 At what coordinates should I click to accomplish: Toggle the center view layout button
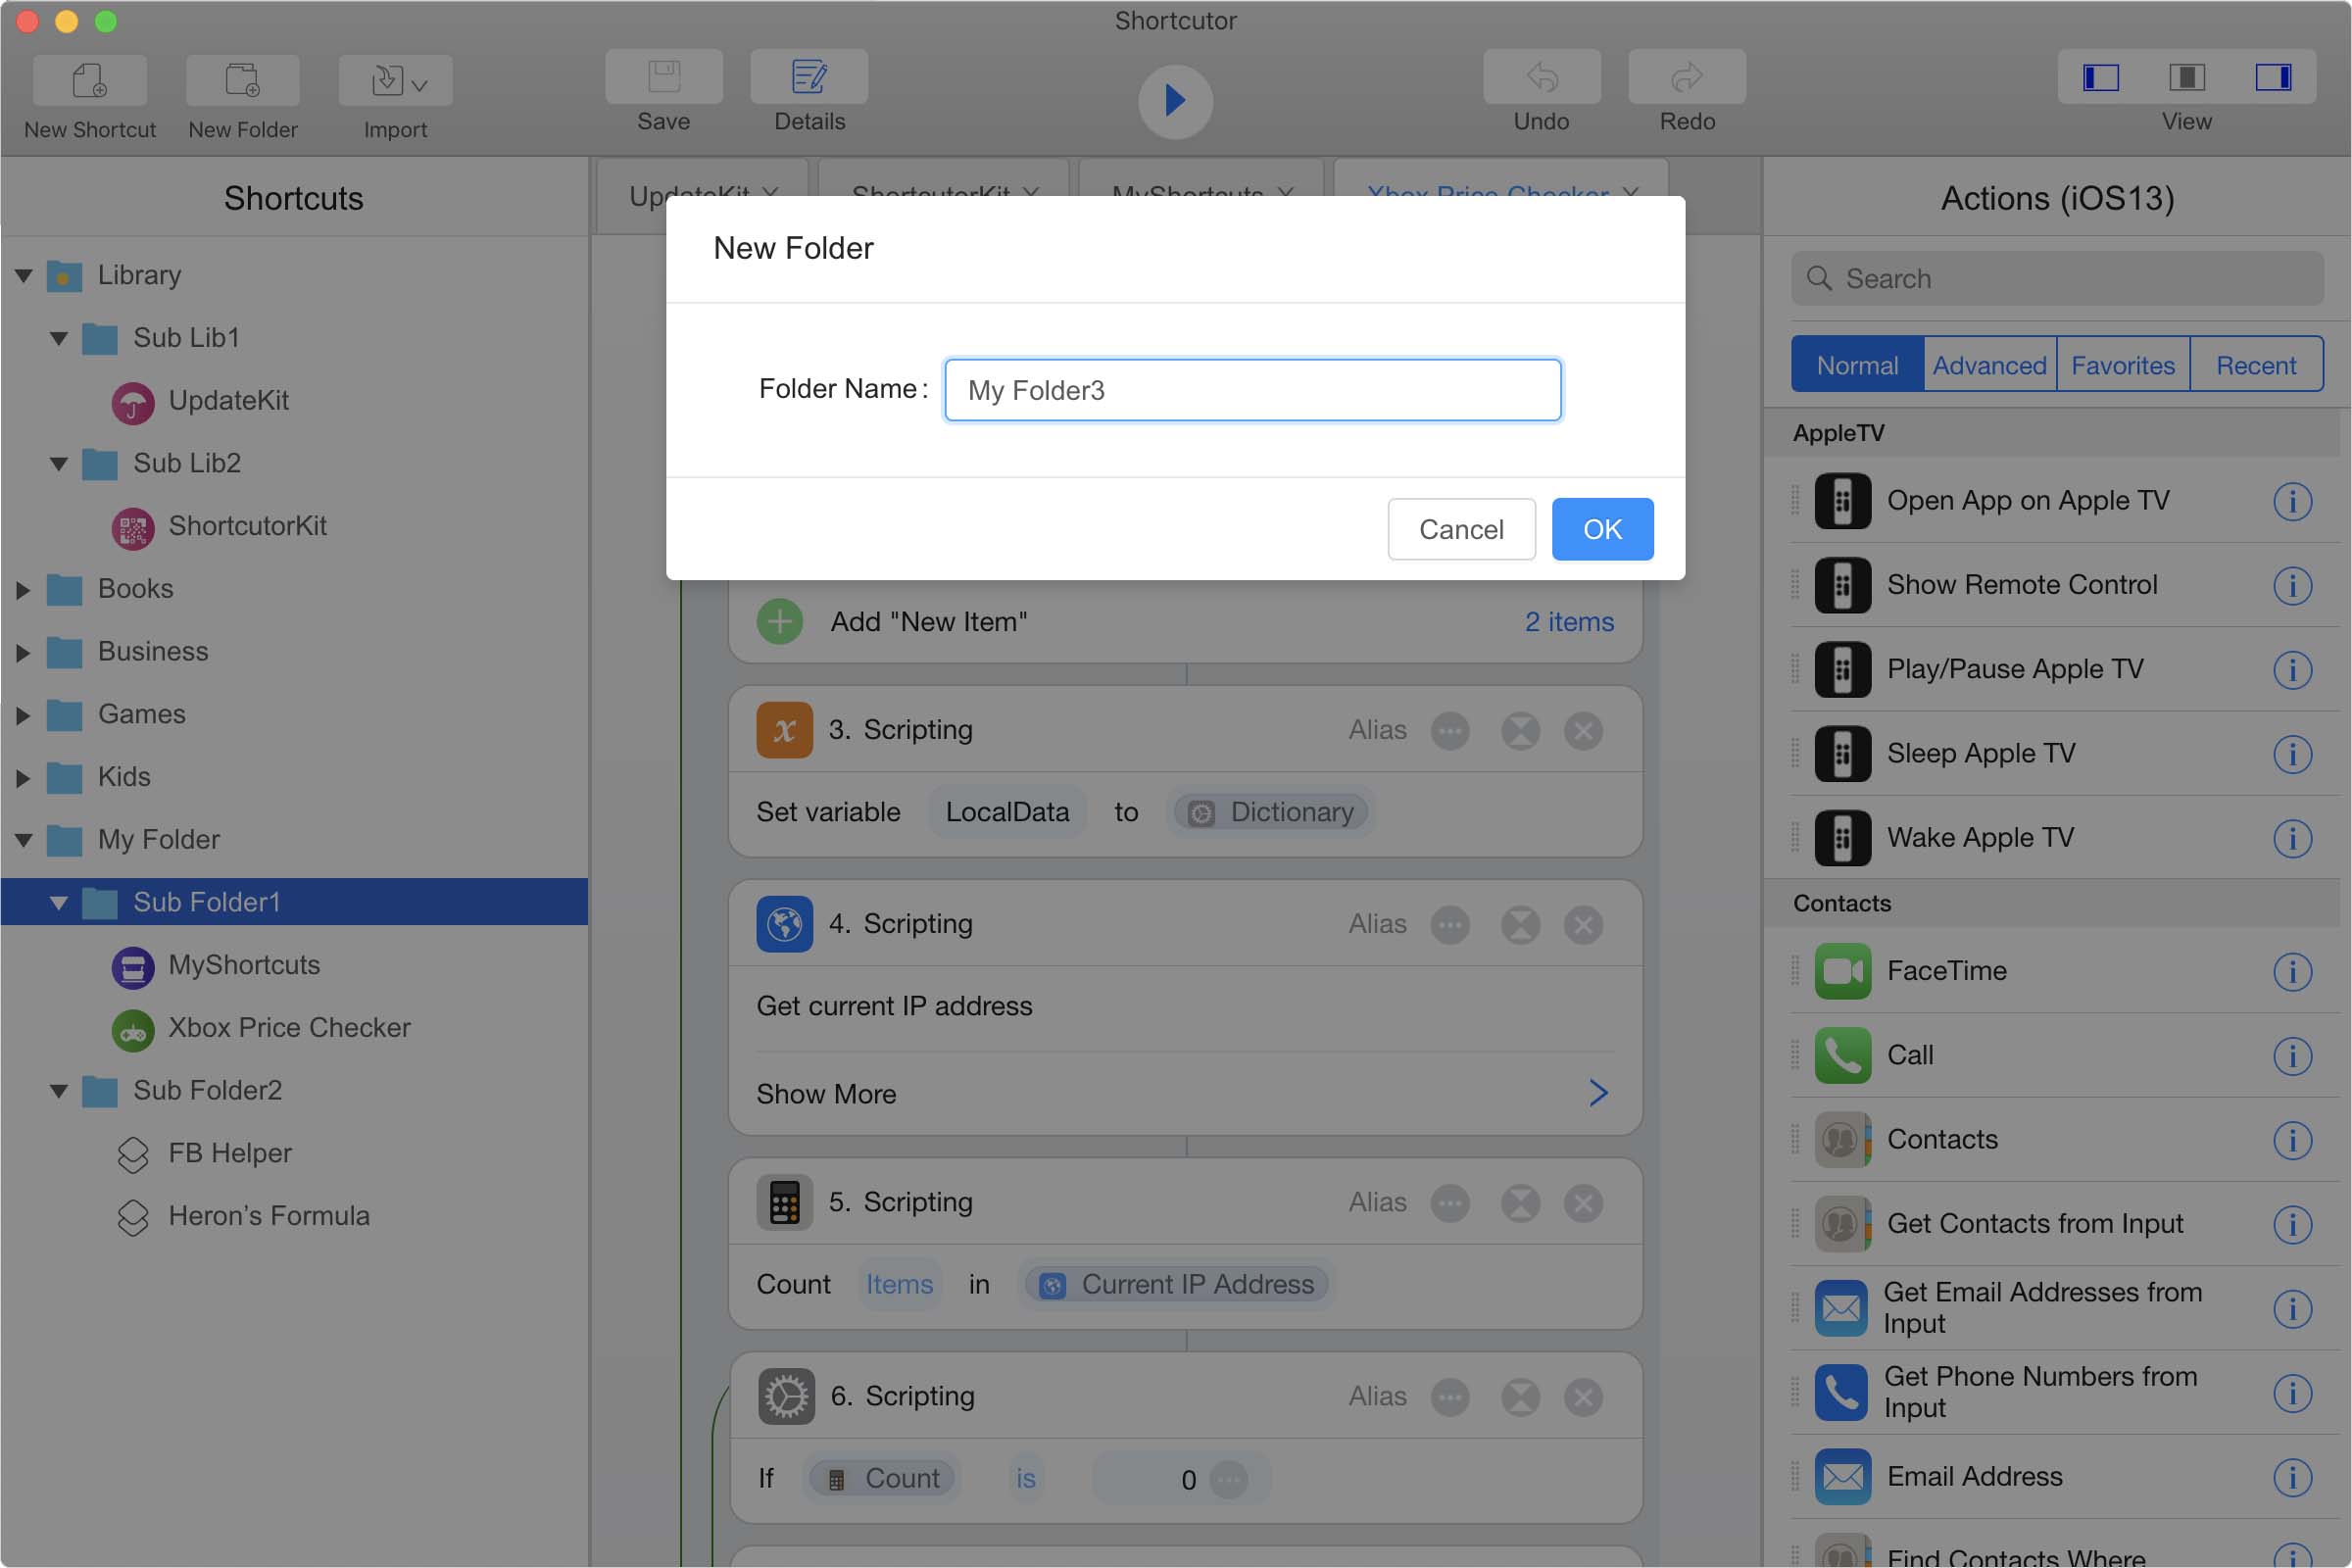pyautogui.click(x=2186, y=78)
